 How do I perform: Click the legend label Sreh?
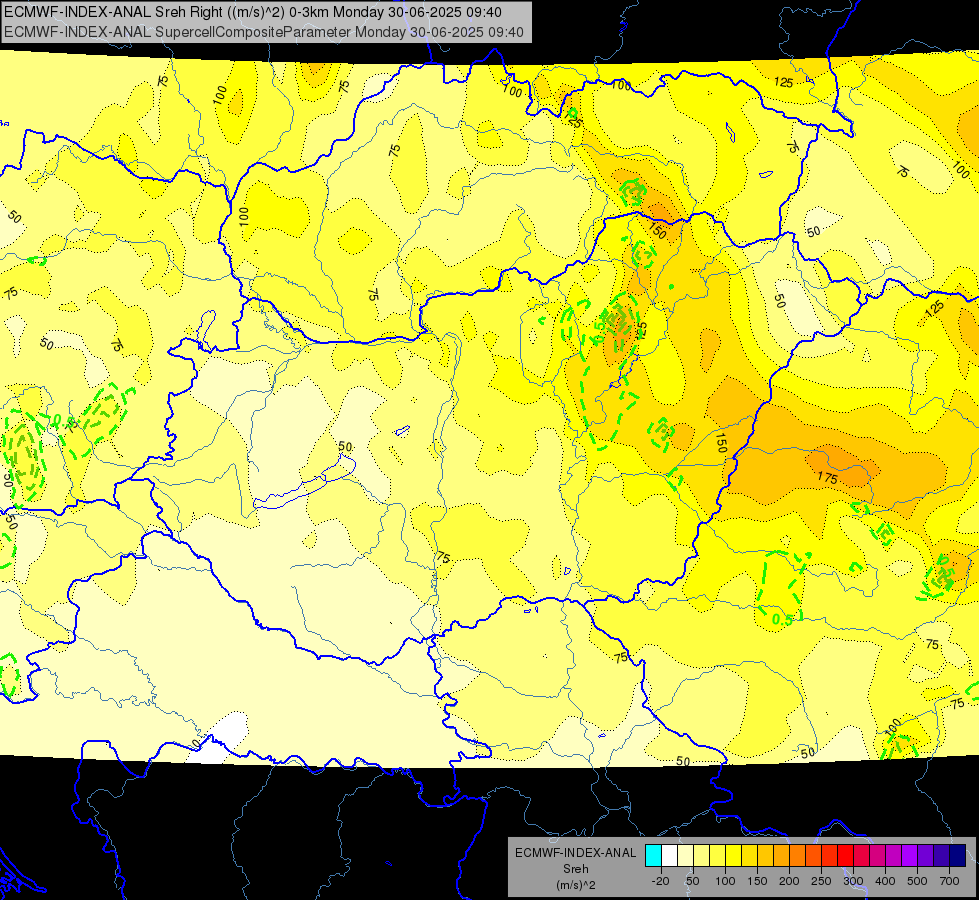tap(576, 869)
